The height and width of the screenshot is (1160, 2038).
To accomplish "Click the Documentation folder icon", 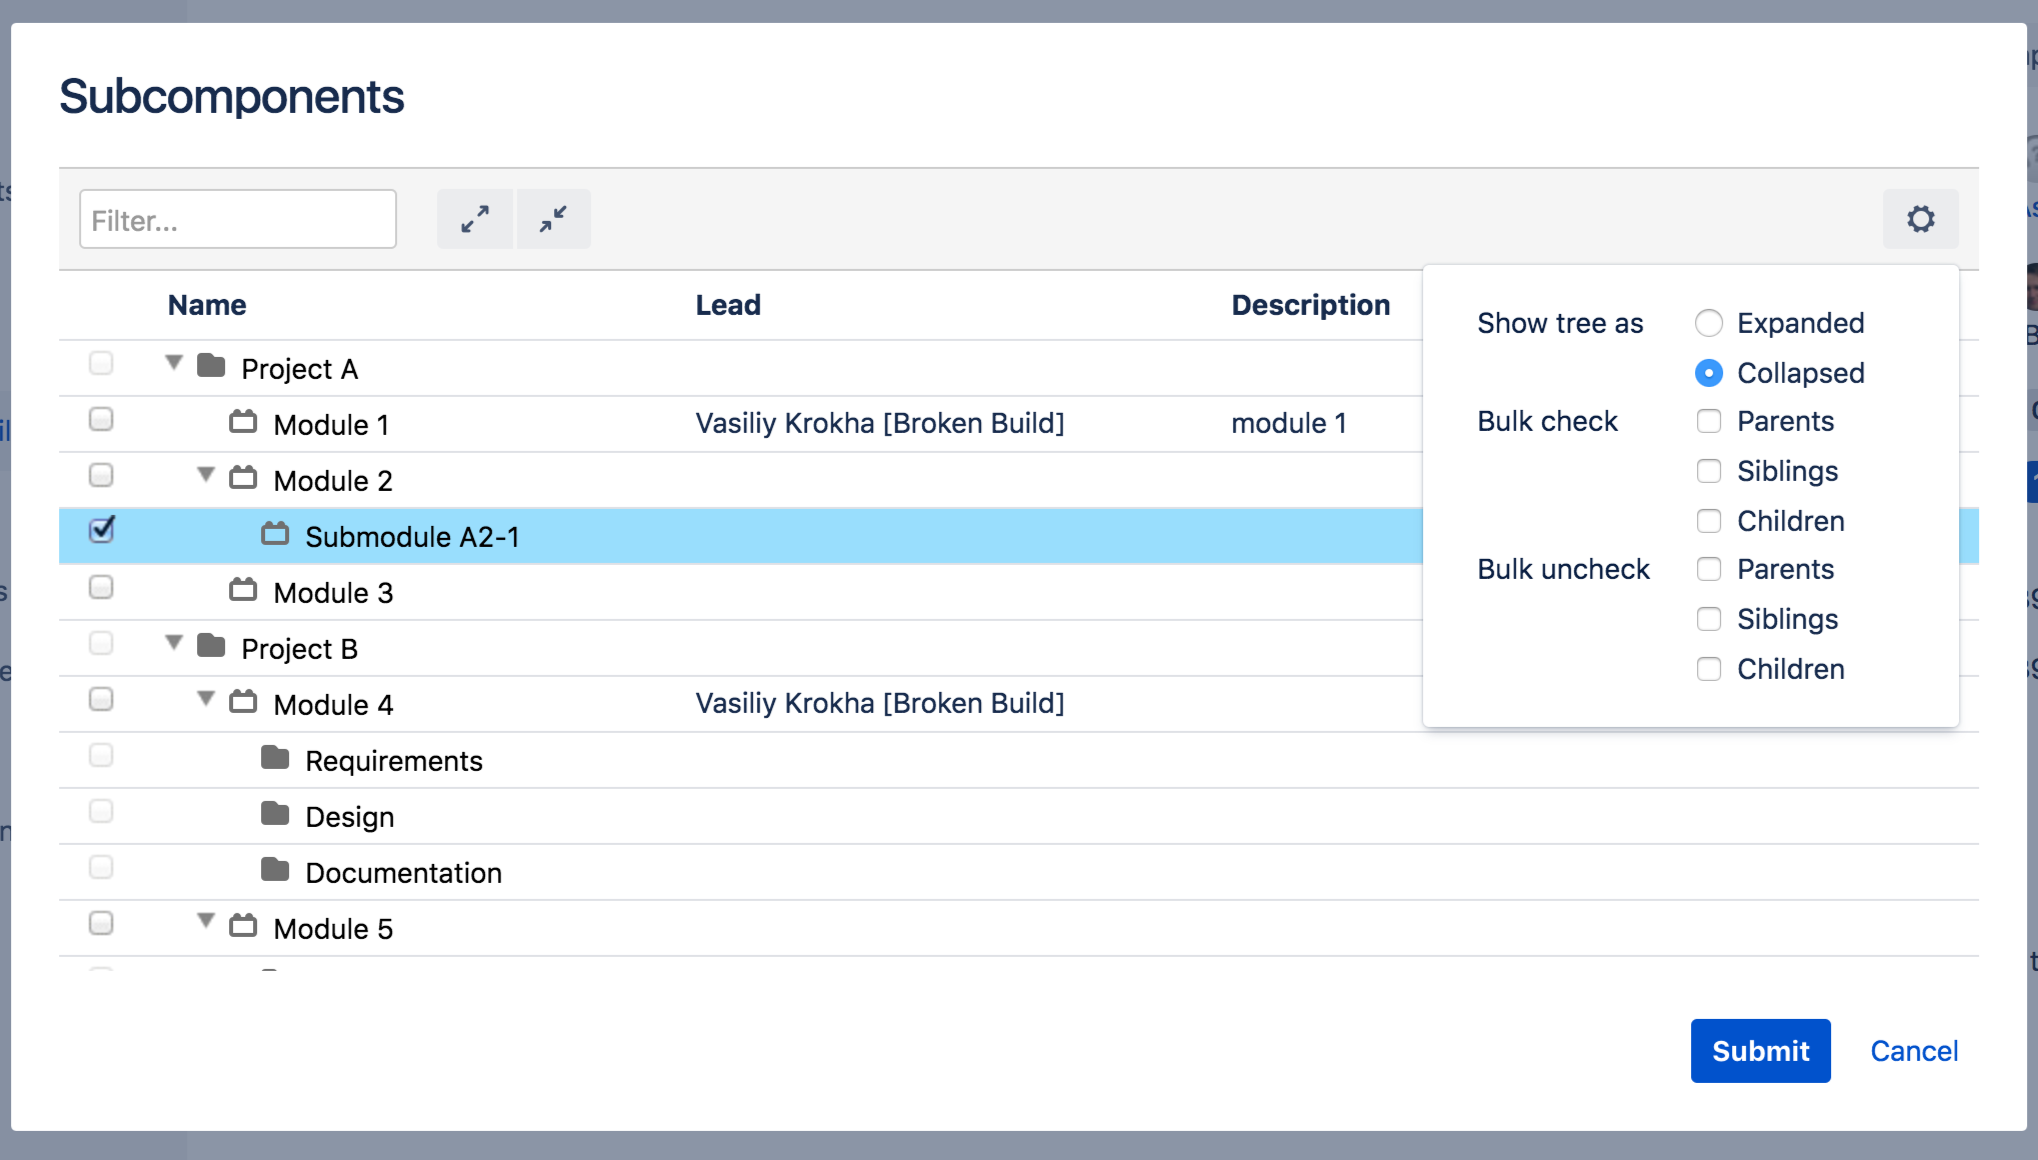I will [275, 870].
